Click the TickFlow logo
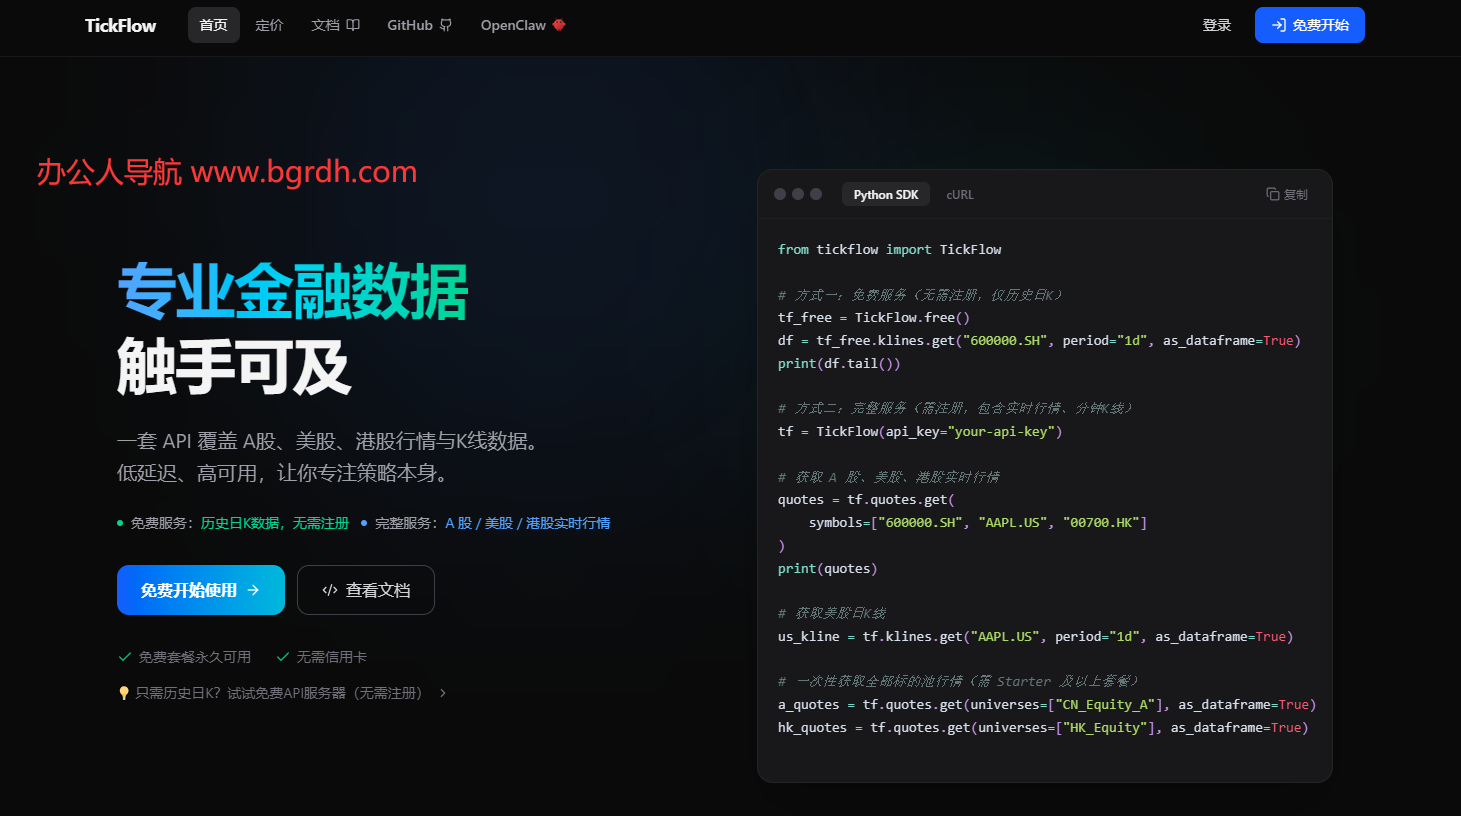 pos(120,25)
